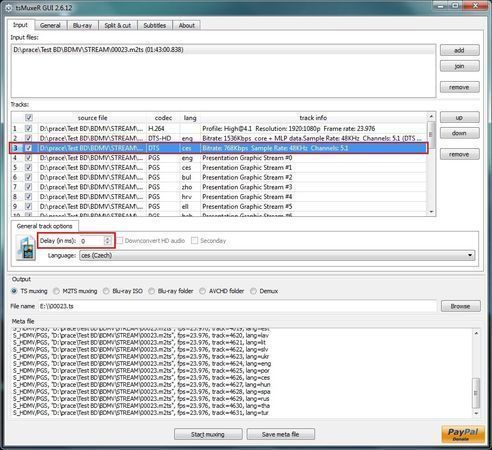This screenshot has height=450, width=492.
Task: Click the lang column header
Action: click(190, 118)
